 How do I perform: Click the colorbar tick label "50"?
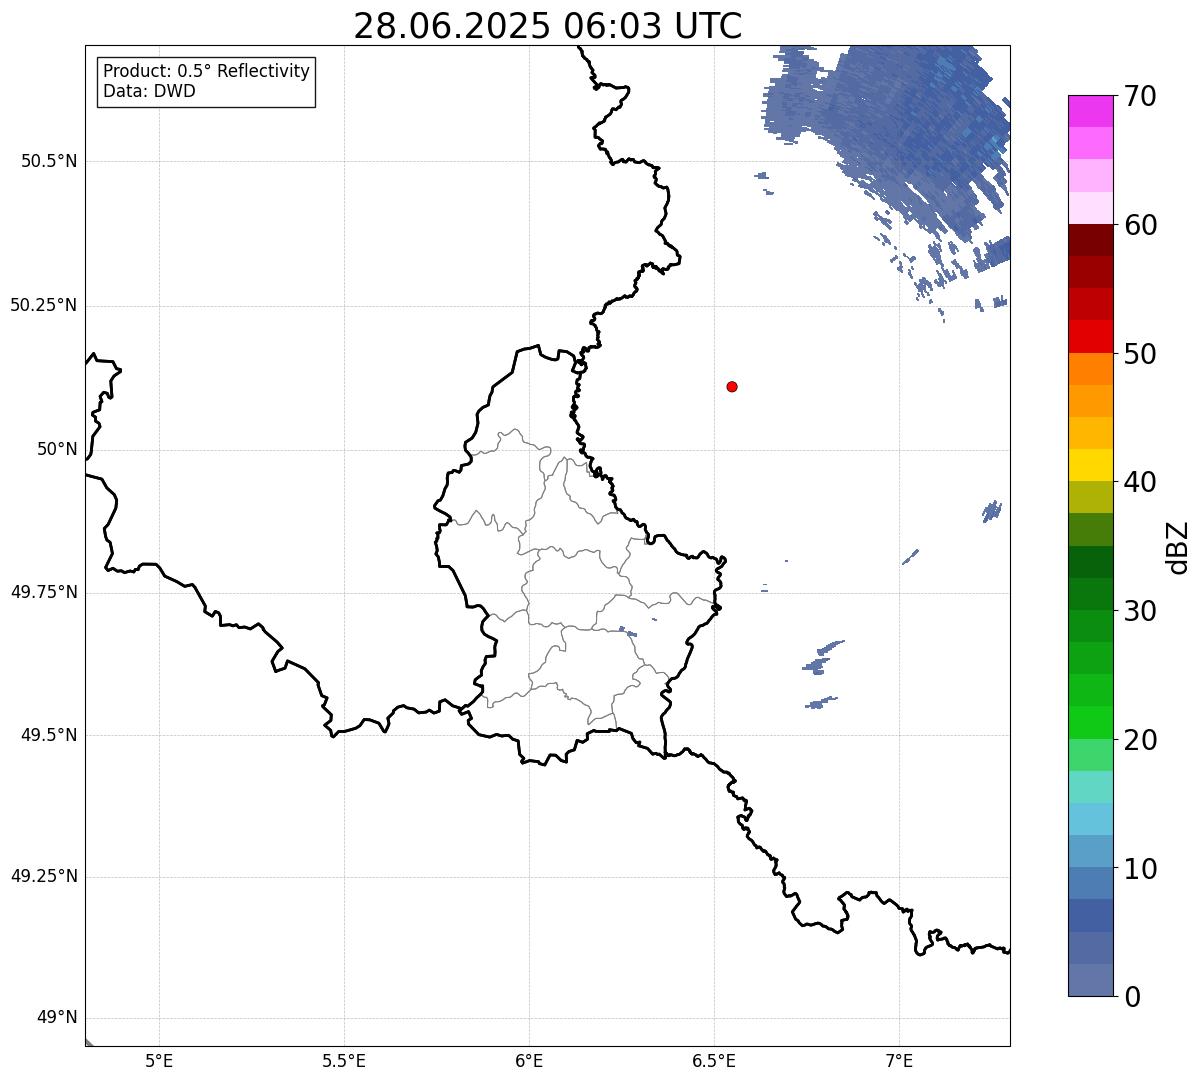[x=1141, y=354]
